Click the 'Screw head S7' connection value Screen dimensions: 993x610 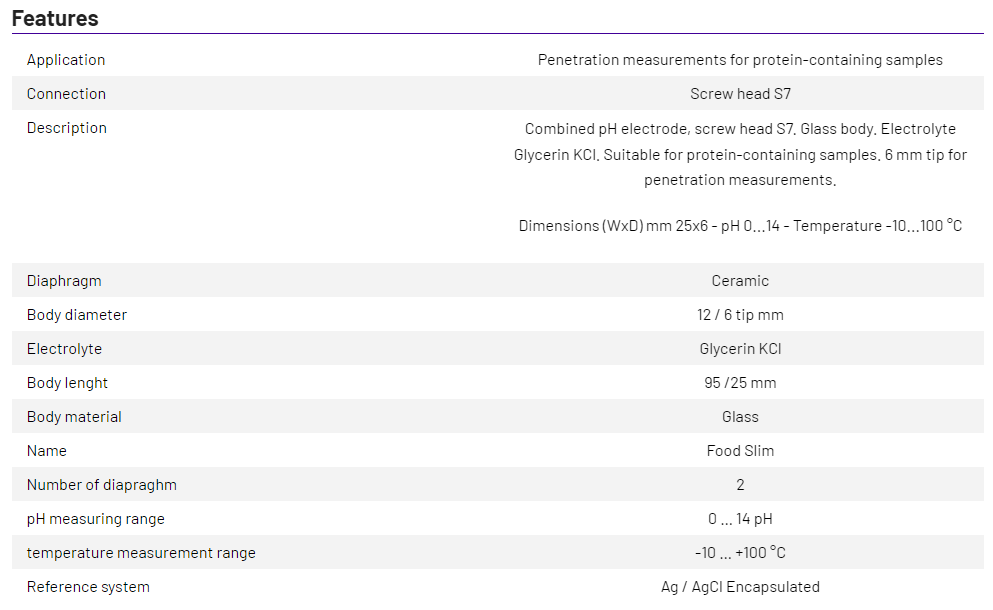(740, 94)
